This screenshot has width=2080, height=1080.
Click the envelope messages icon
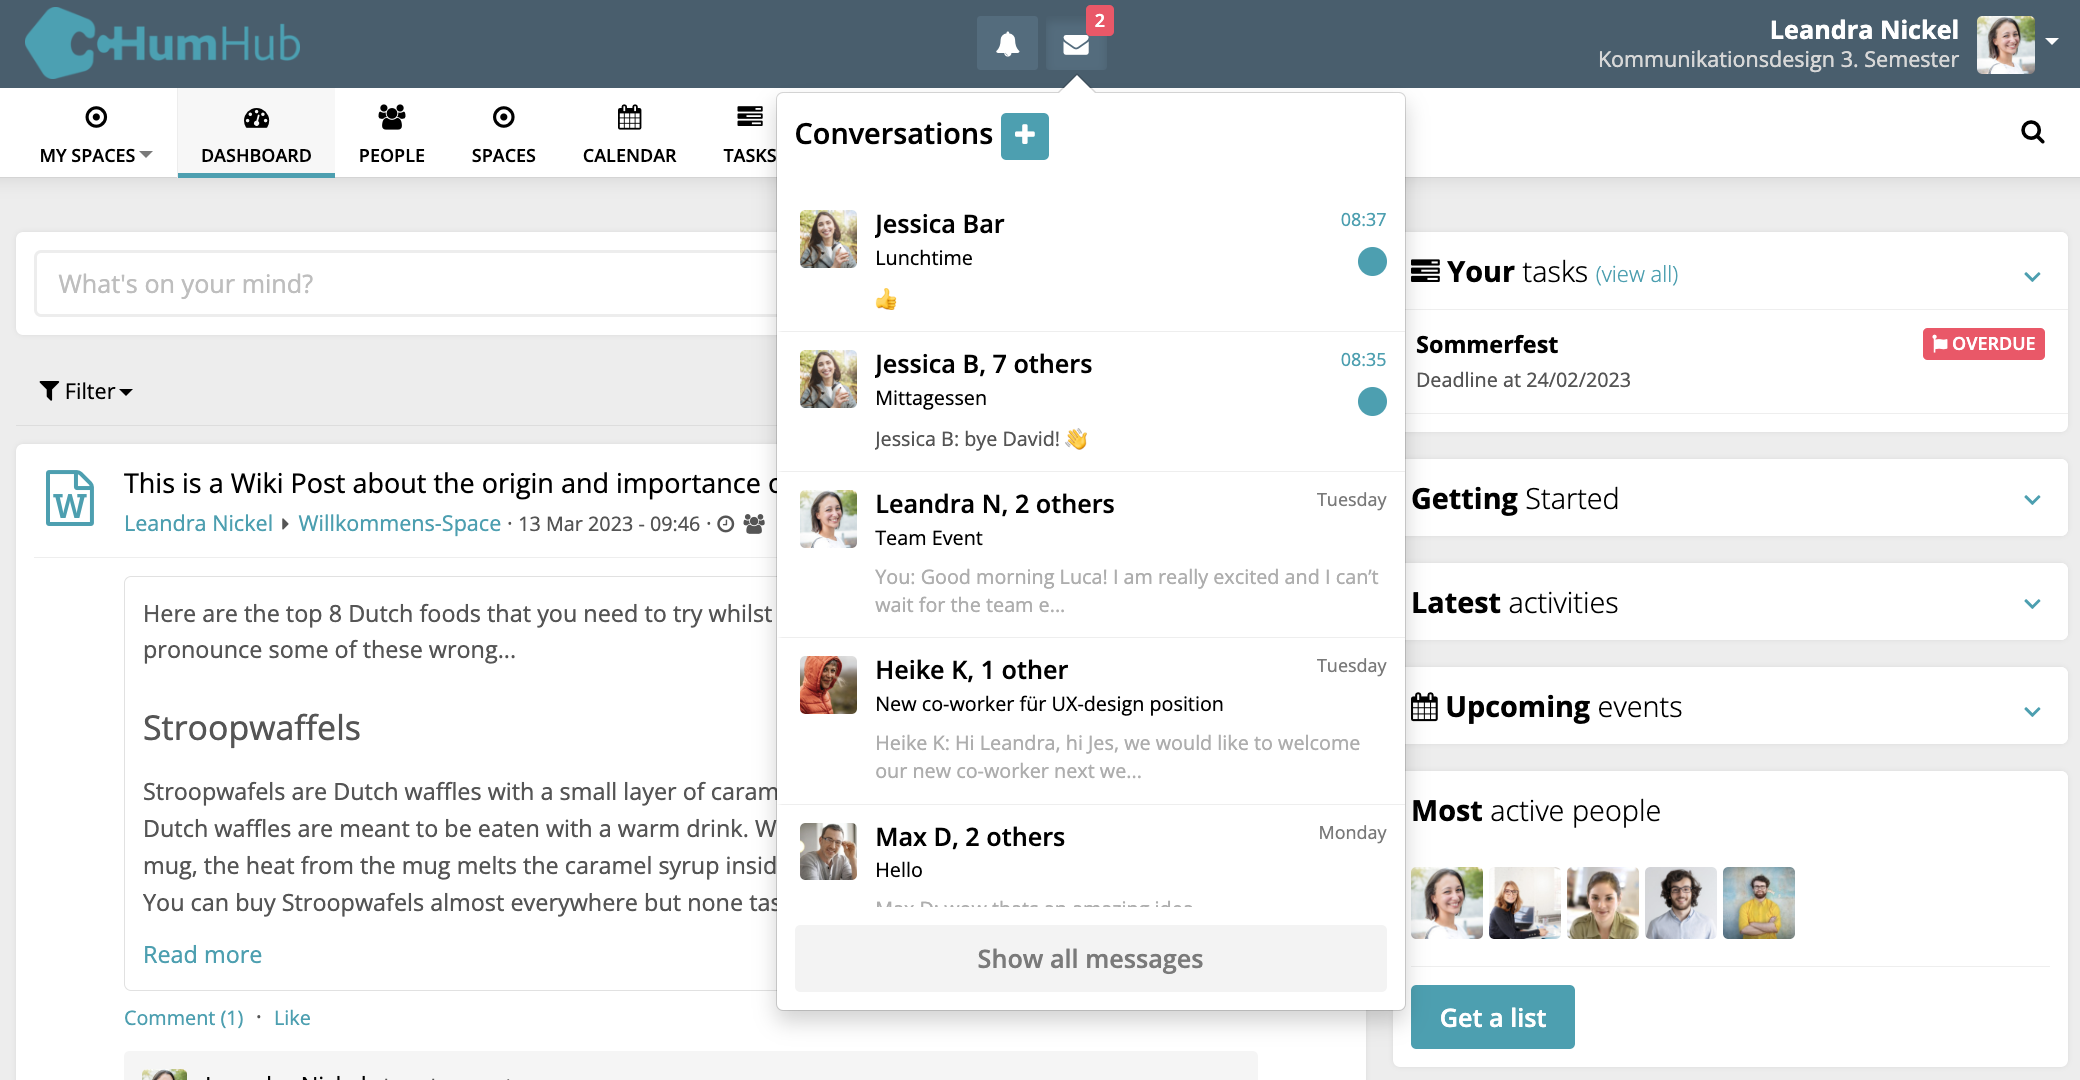1076,45
